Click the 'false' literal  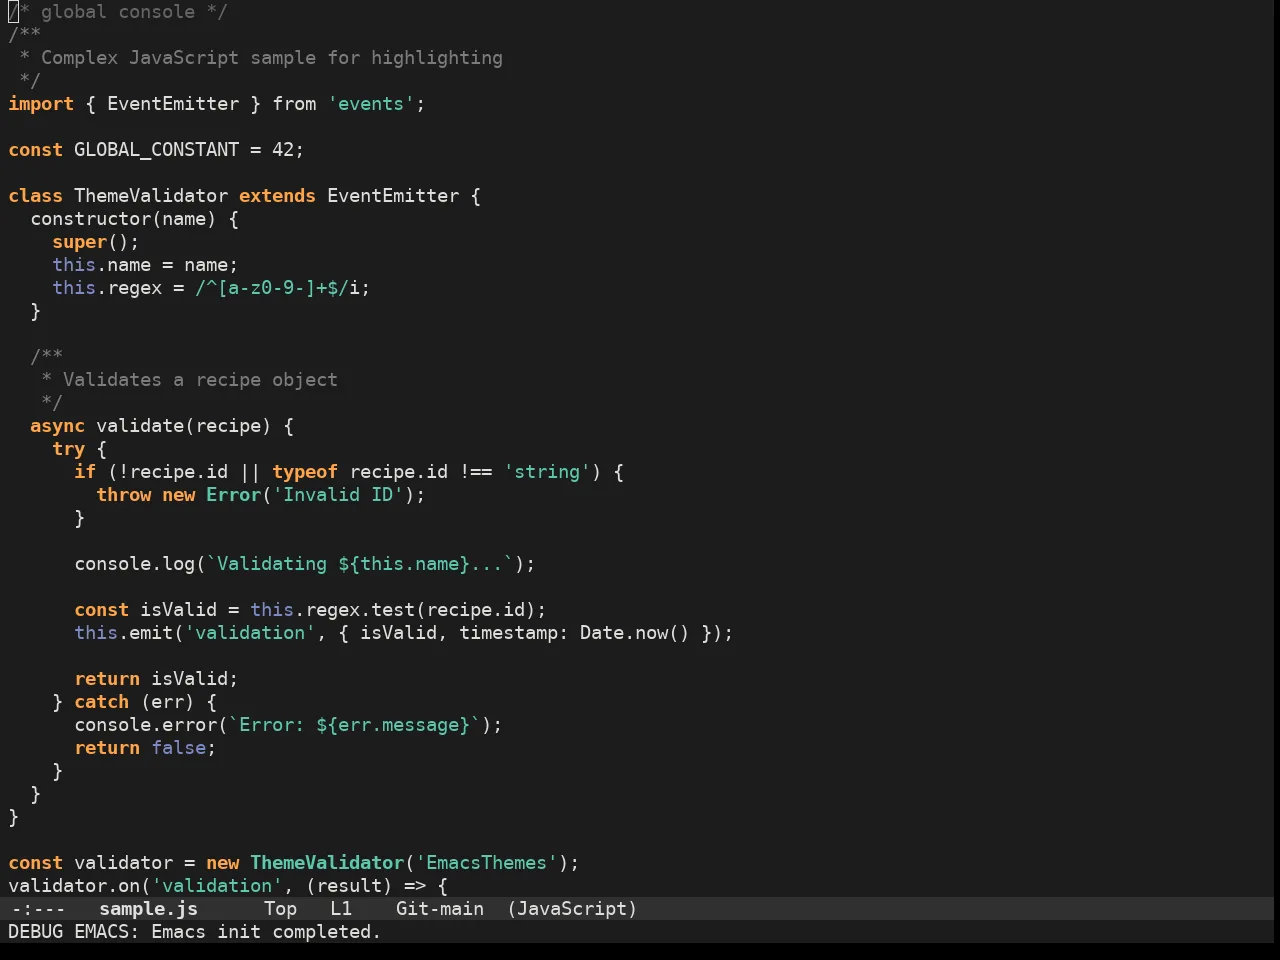[178, 748]
